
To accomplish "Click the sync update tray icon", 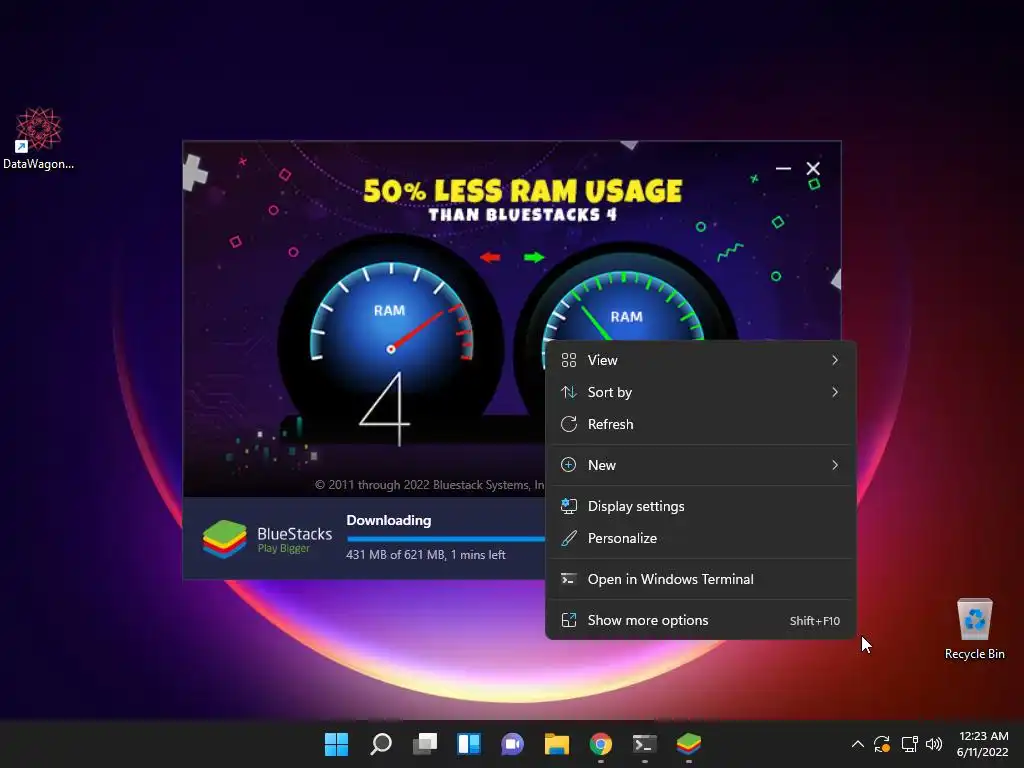I will pyautogui.click(x=882, y=744).
